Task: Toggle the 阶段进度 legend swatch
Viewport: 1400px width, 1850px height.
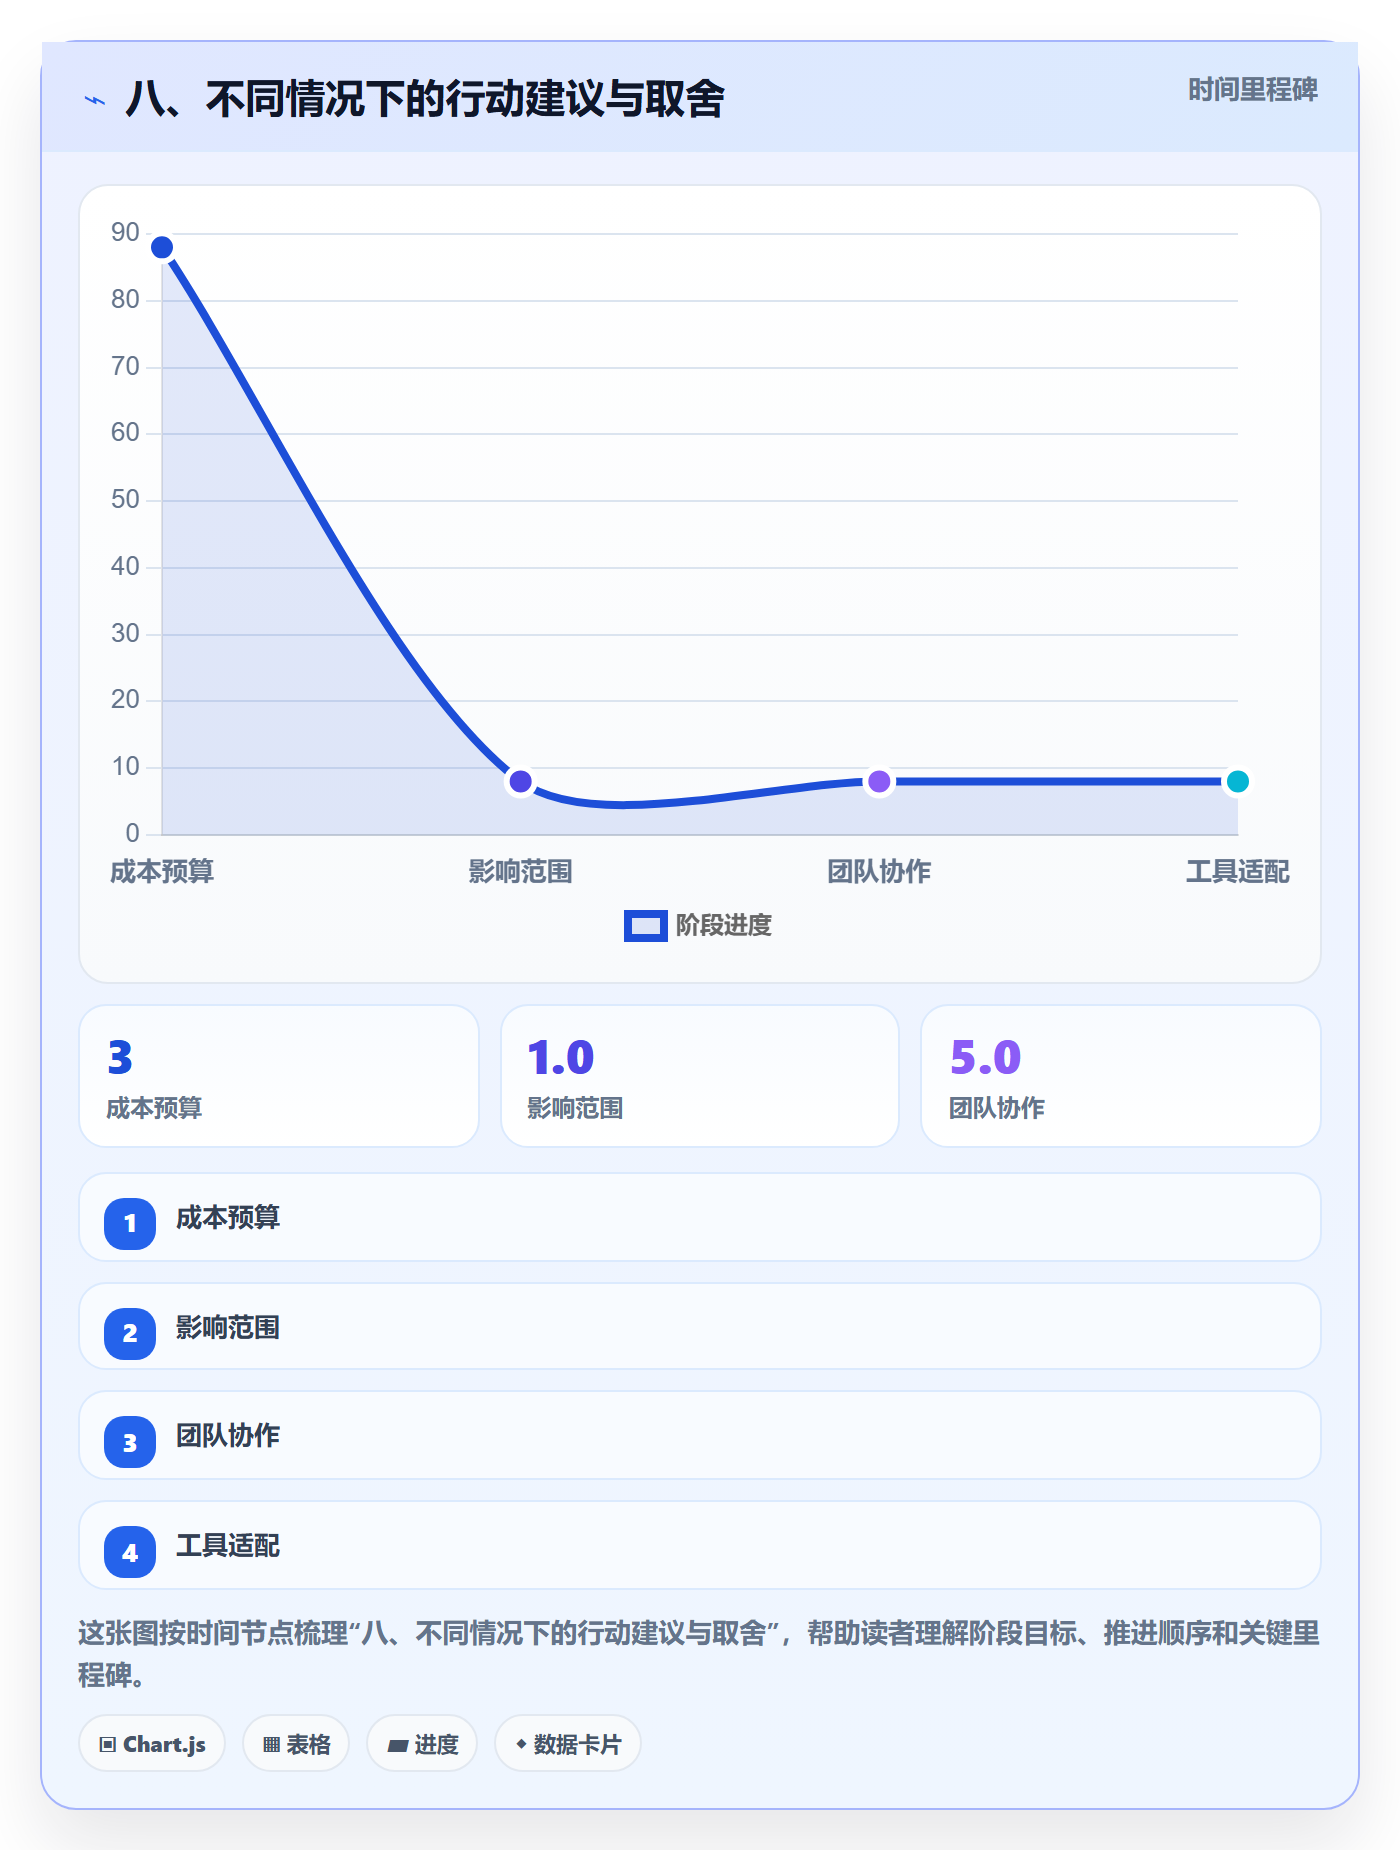Action: [x=645, y=926]
